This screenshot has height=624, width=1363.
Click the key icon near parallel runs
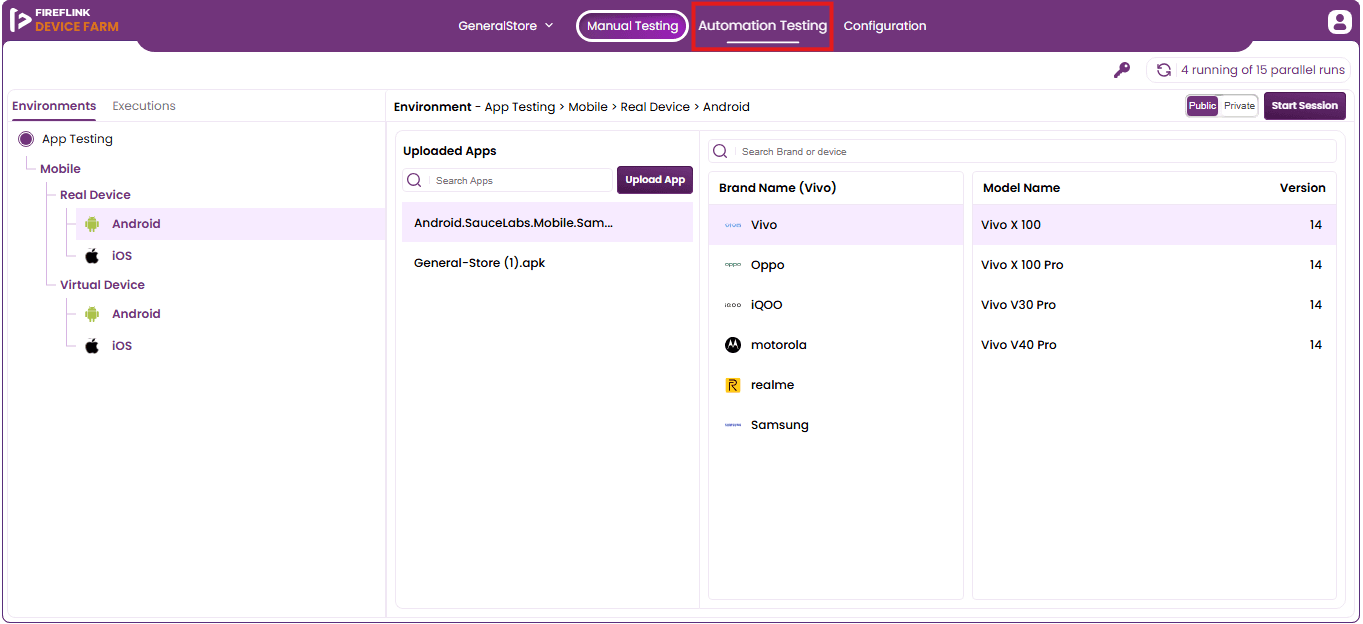click(1122, 70)
